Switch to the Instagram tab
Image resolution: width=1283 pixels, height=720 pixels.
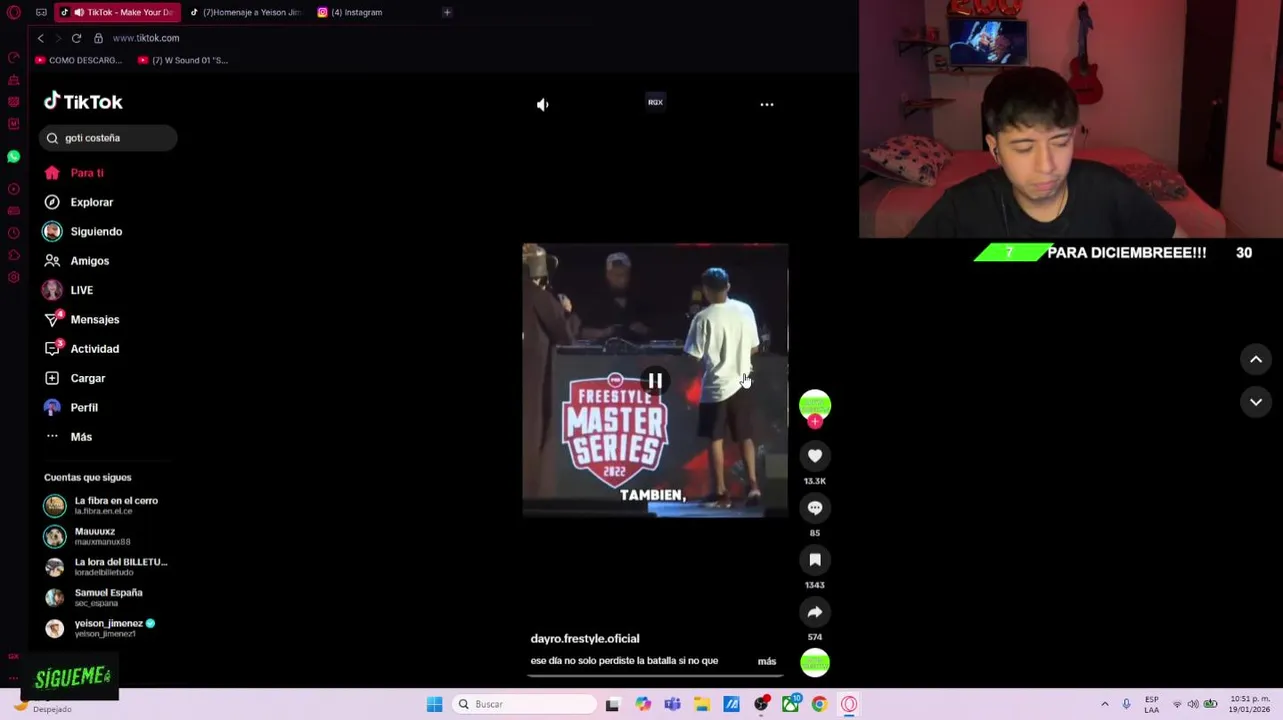[357, 12]
